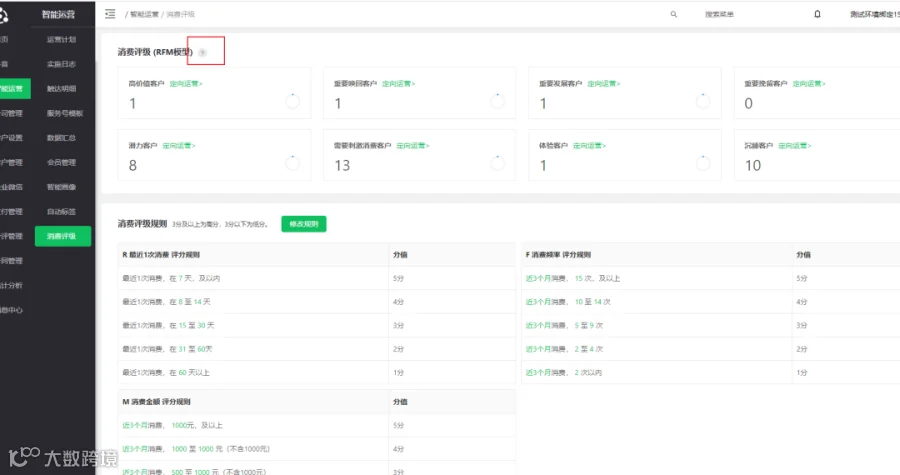Open 智能画像 in the submenu

[x=61, y=187]
